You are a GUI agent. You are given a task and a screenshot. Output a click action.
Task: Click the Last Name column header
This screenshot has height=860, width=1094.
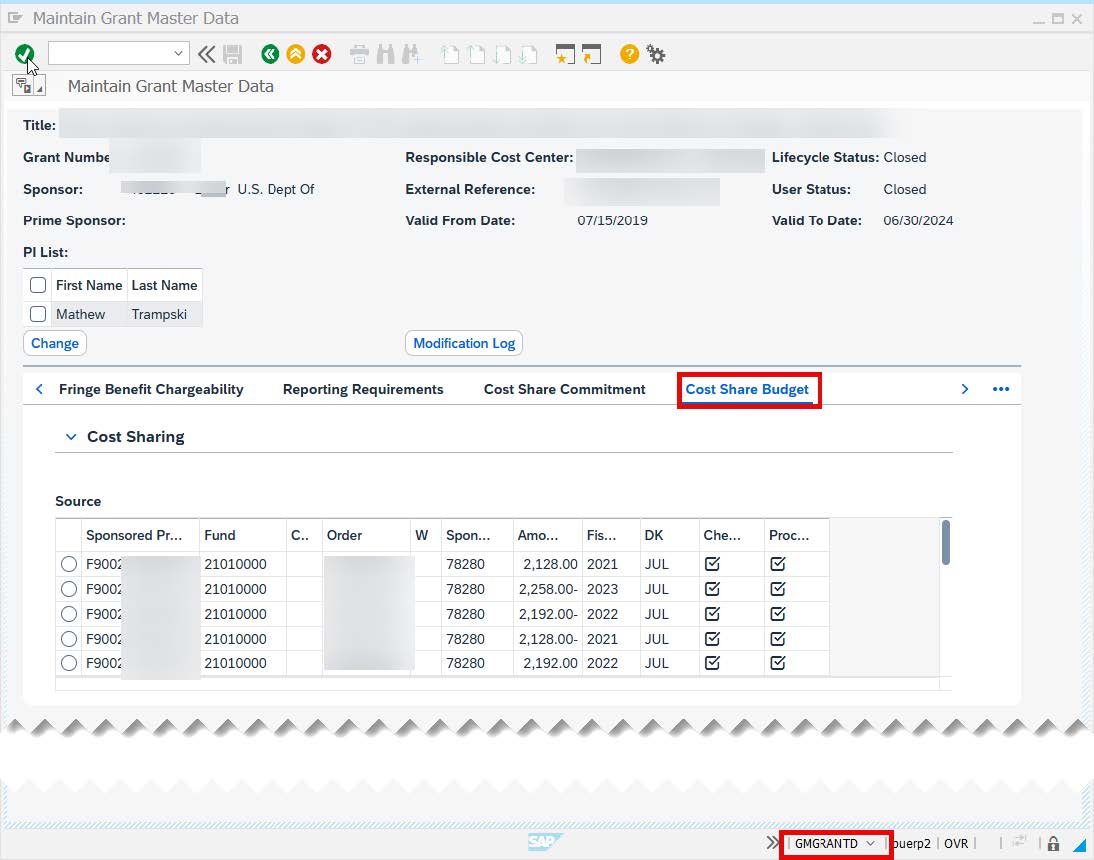(x=164, y=285)
